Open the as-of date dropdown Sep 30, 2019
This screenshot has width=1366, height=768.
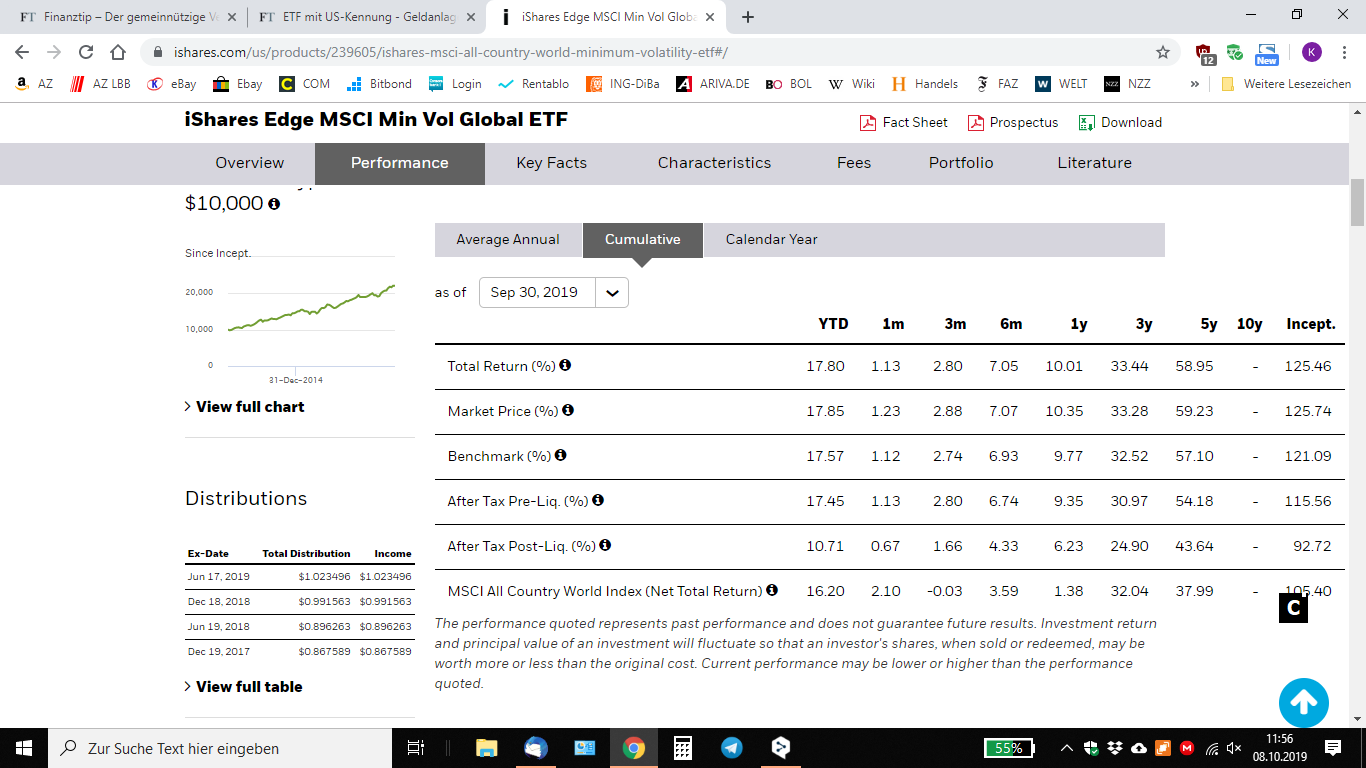554,292
